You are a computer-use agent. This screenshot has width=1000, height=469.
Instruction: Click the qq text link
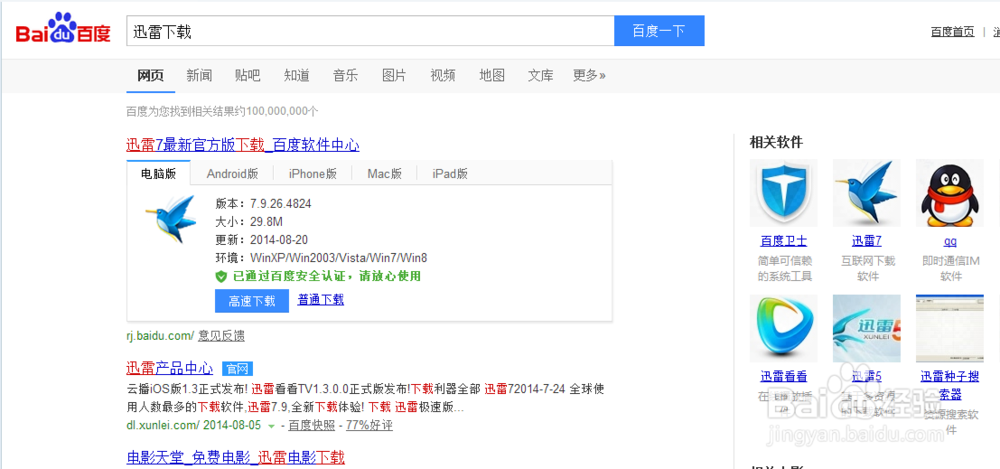point(950,242)
